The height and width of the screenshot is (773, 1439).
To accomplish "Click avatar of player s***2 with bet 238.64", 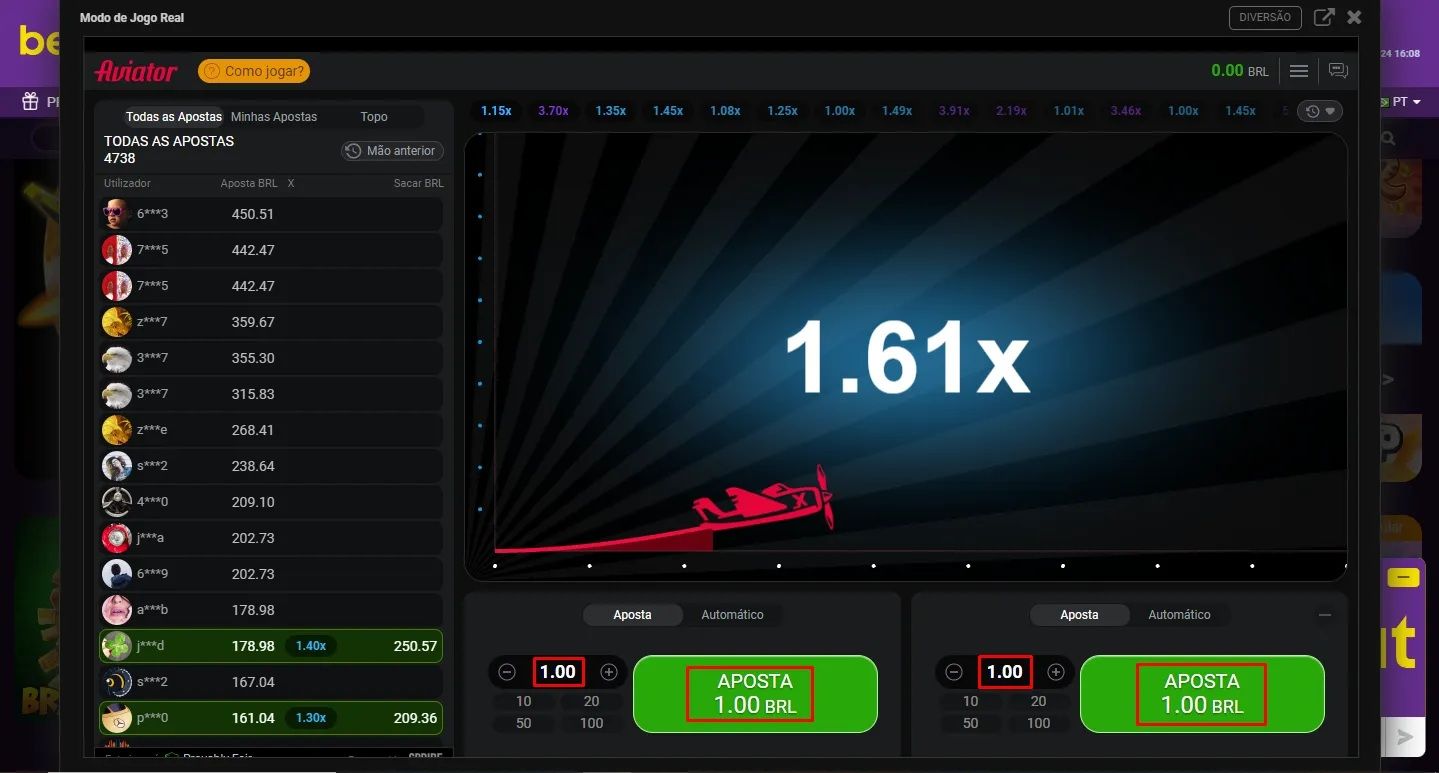I will pos(117,466).
